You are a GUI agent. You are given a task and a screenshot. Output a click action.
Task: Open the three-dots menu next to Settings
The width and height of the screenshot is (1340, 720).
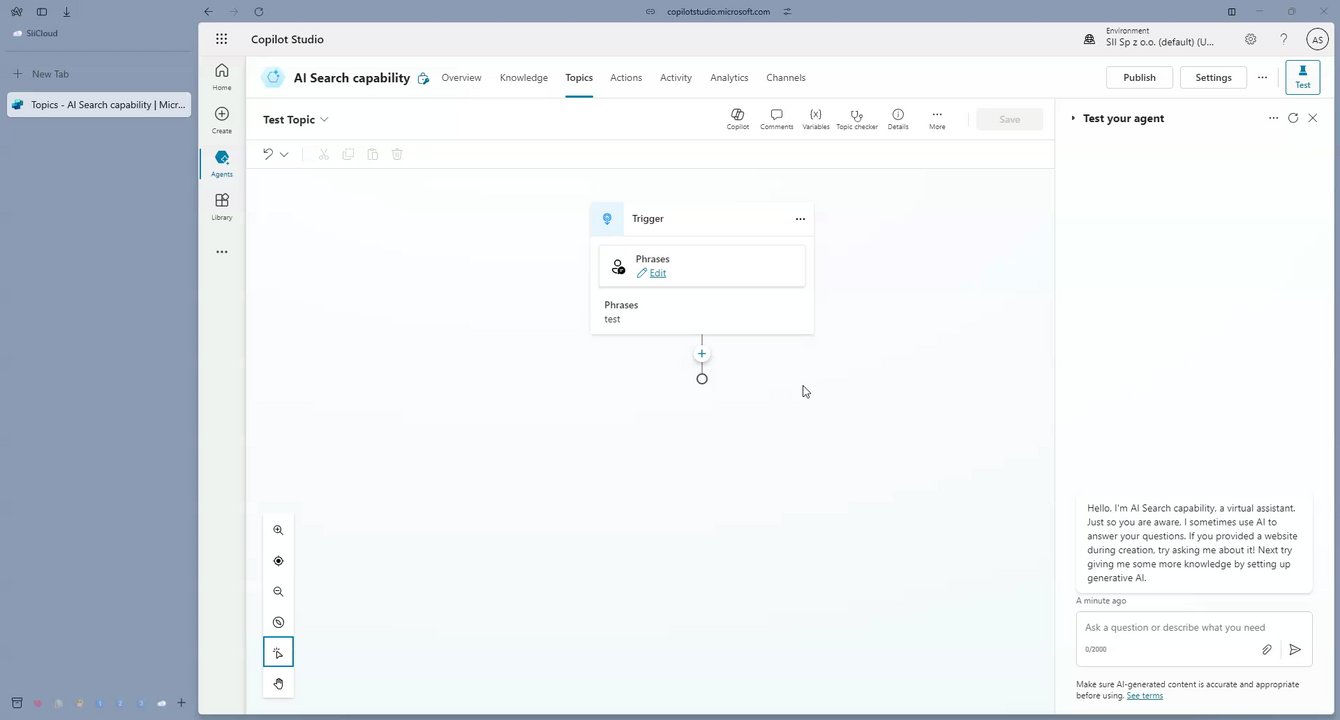click(x=1262, y=77)
